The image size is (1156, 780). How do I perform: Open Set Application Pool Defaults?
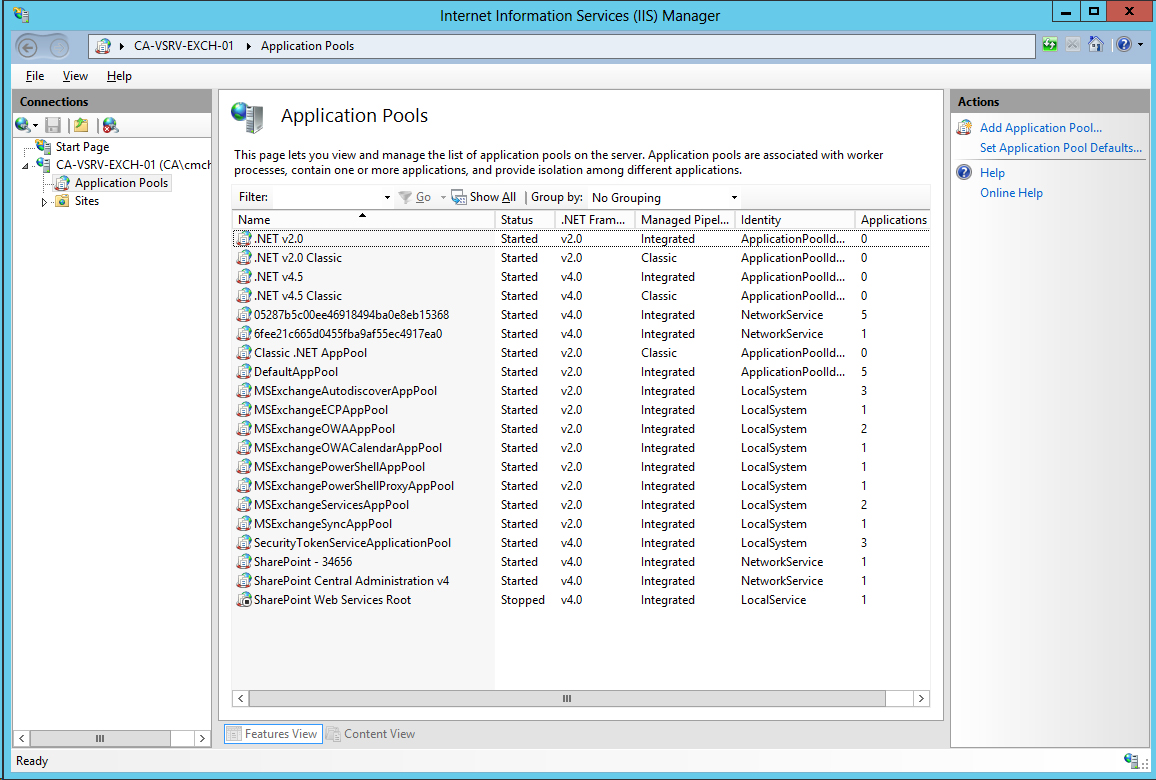pos(1061,147)
